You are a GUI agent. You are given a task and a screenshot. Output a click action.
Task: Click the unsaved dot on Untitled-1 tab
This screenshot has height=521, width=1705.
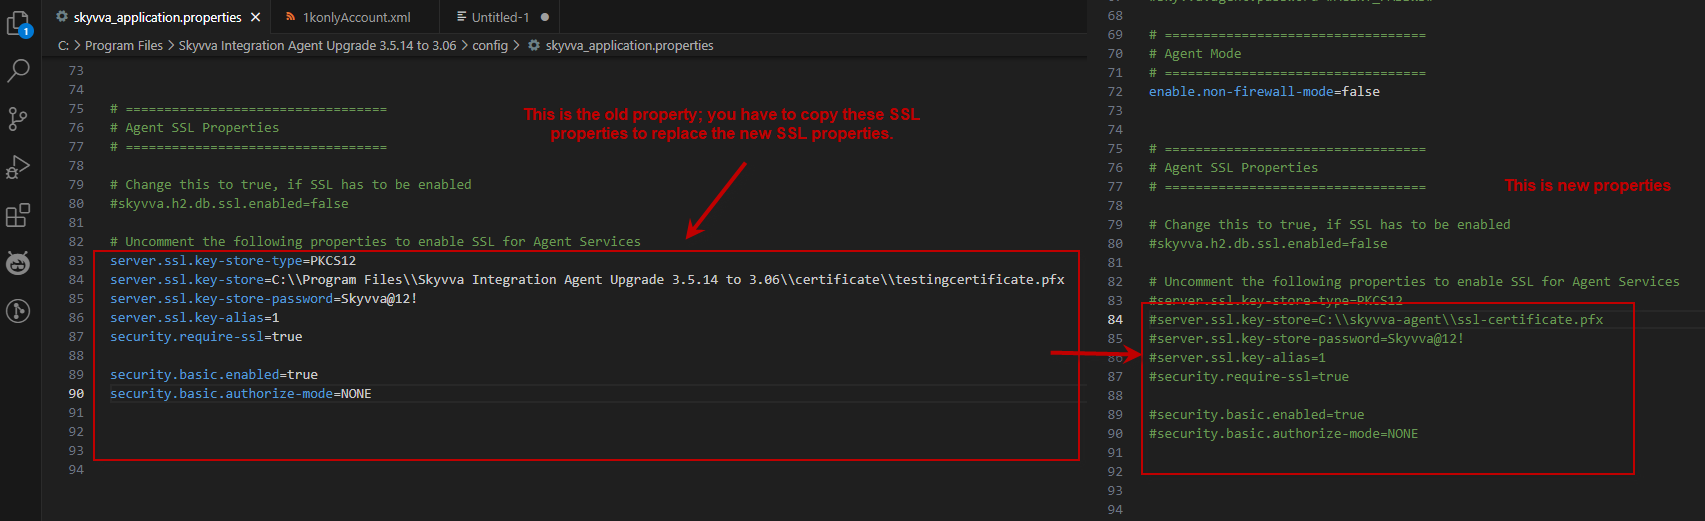coord(544,17)
